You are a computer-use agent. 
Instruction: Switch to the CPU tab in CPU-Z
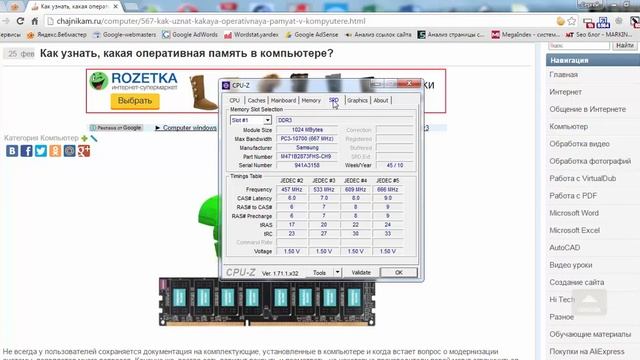tap(234, 100)
